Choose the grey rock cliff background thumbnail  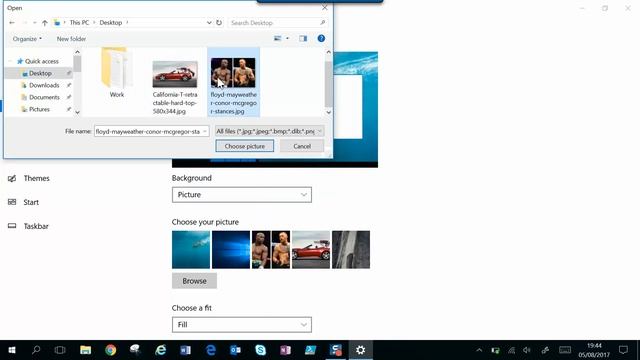(x=351, y=250)
